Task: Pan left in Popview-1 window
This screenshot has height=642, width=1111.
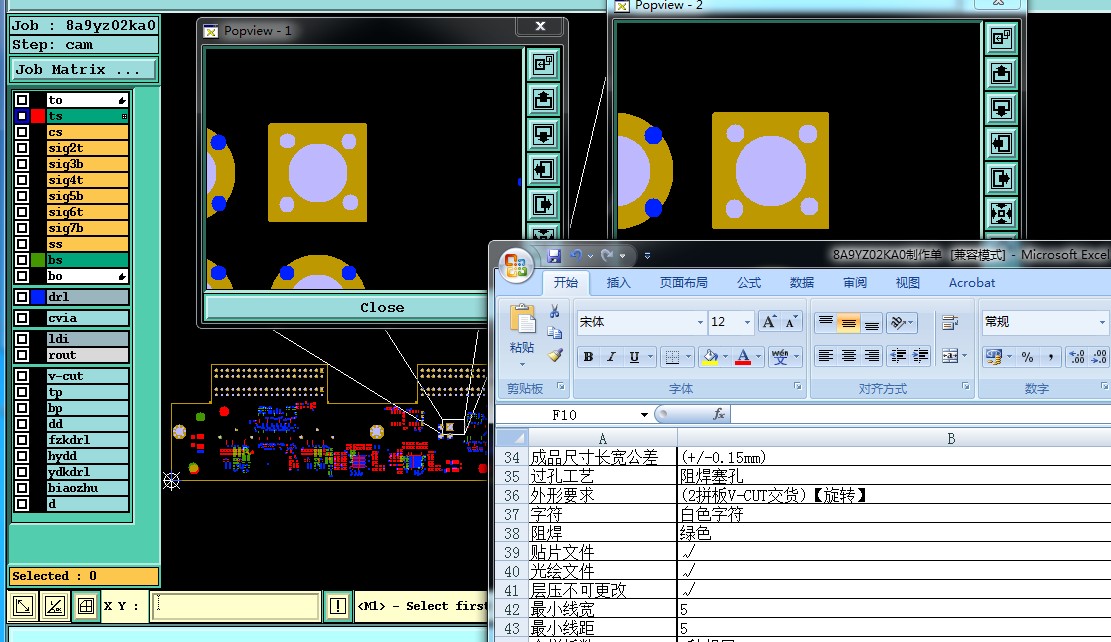Action: click(x=543, y=169)
